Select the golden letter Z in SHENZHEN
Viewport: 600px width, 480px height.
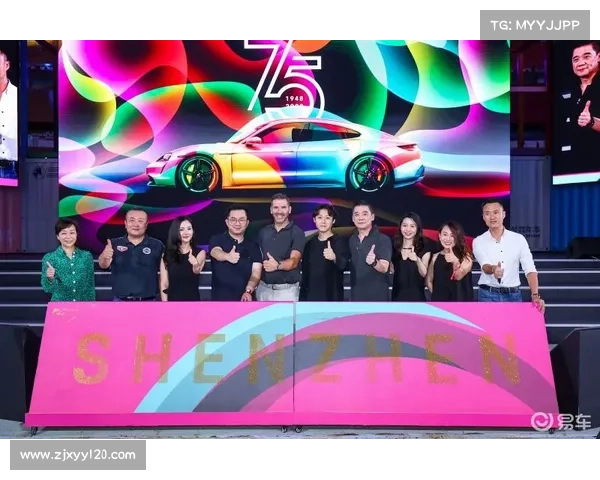coord(323,358)
